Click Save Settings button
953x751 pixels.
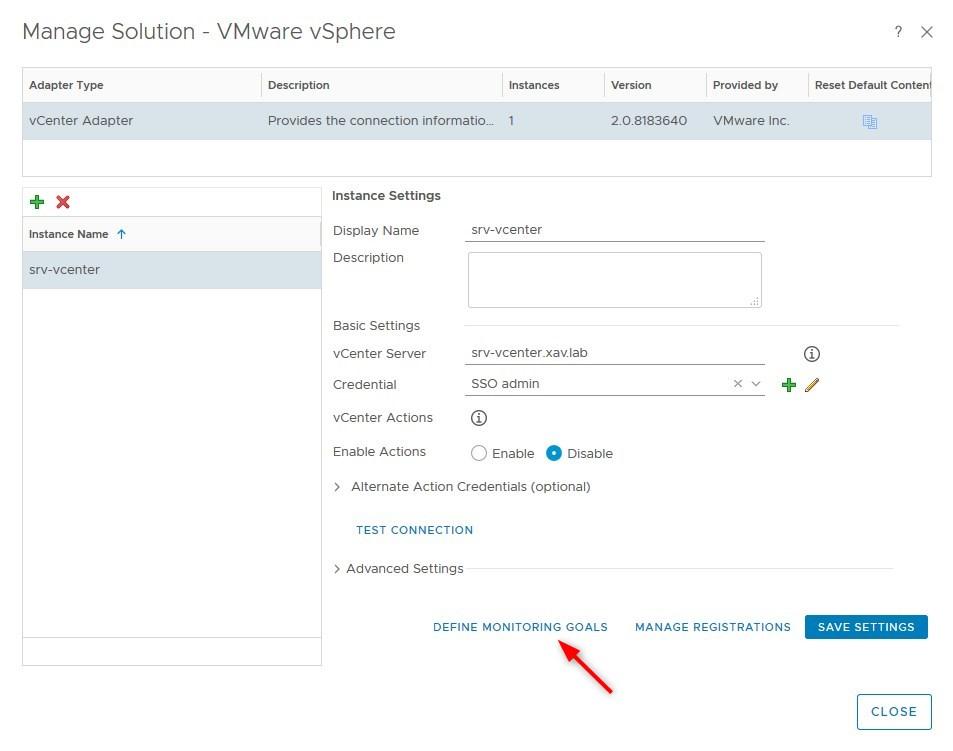865,627
